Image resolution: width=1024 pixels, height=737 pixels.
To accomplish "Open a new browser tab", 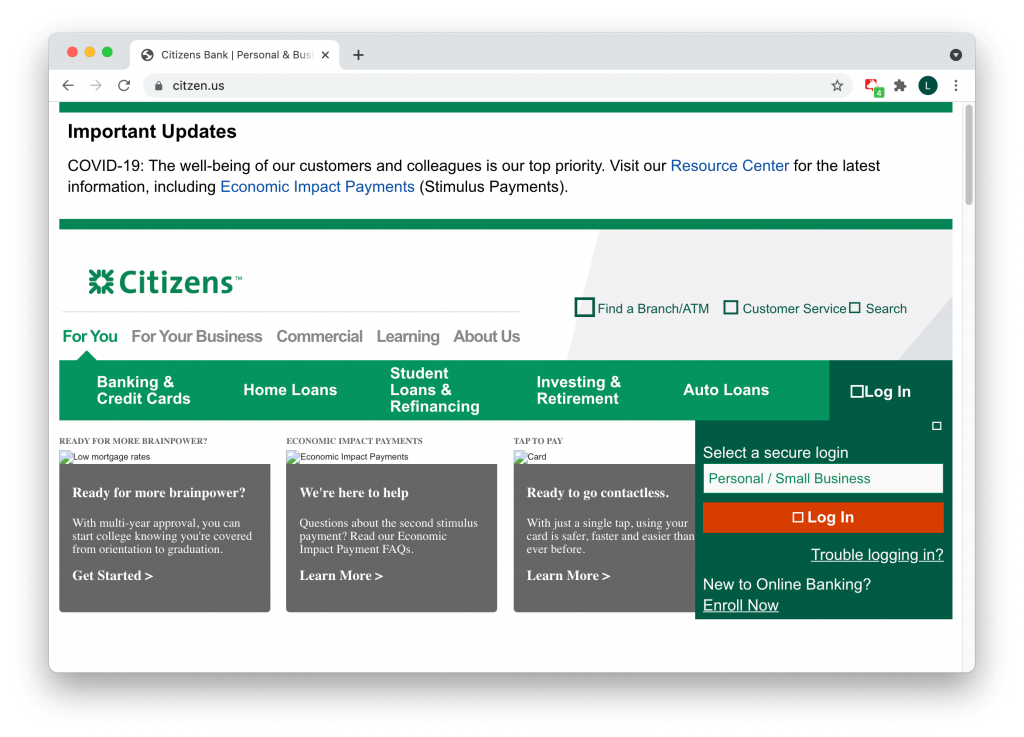I will 359,55.
